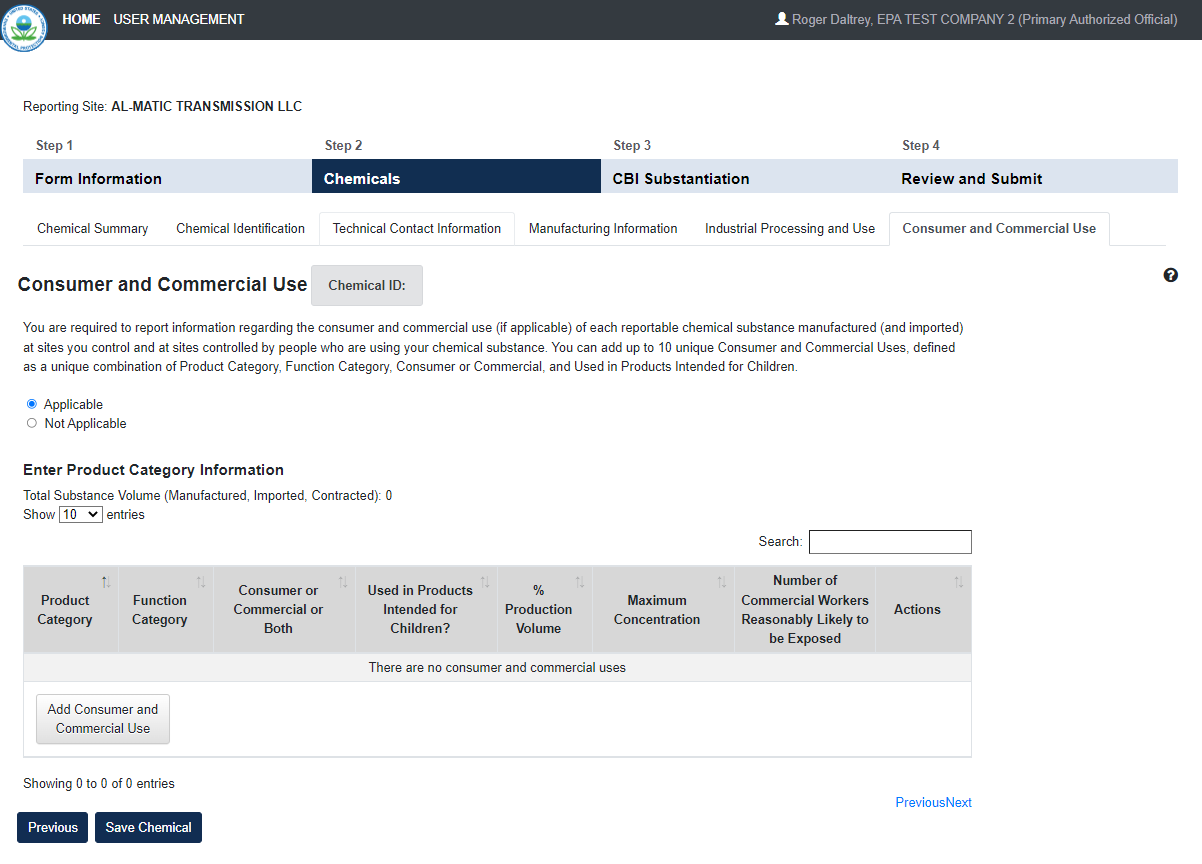This screenshot has height=864, width=1202.
Task: Click 'Enter Product Category Information' heading
Action: tap(153, 470)
